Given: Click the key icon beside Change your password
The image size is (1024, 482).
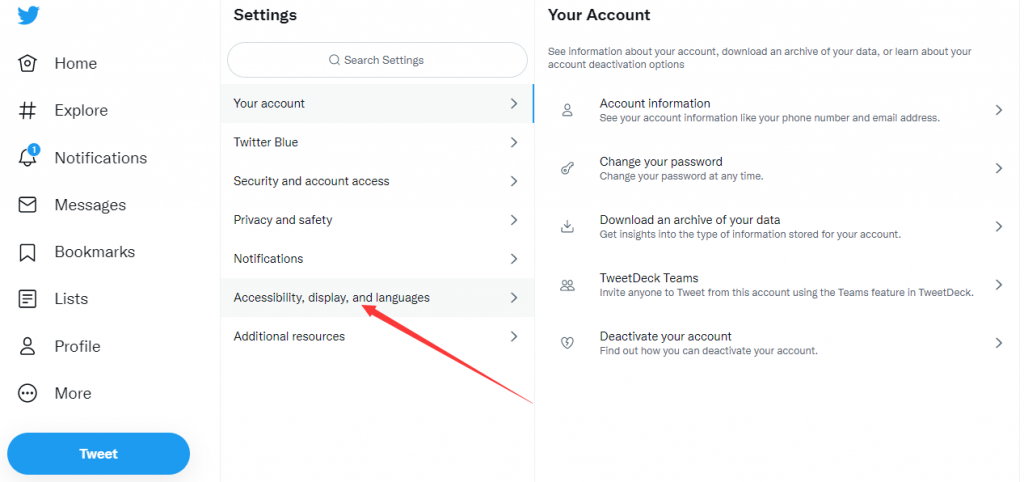Looking at the screenshot, I should point(567,169).
